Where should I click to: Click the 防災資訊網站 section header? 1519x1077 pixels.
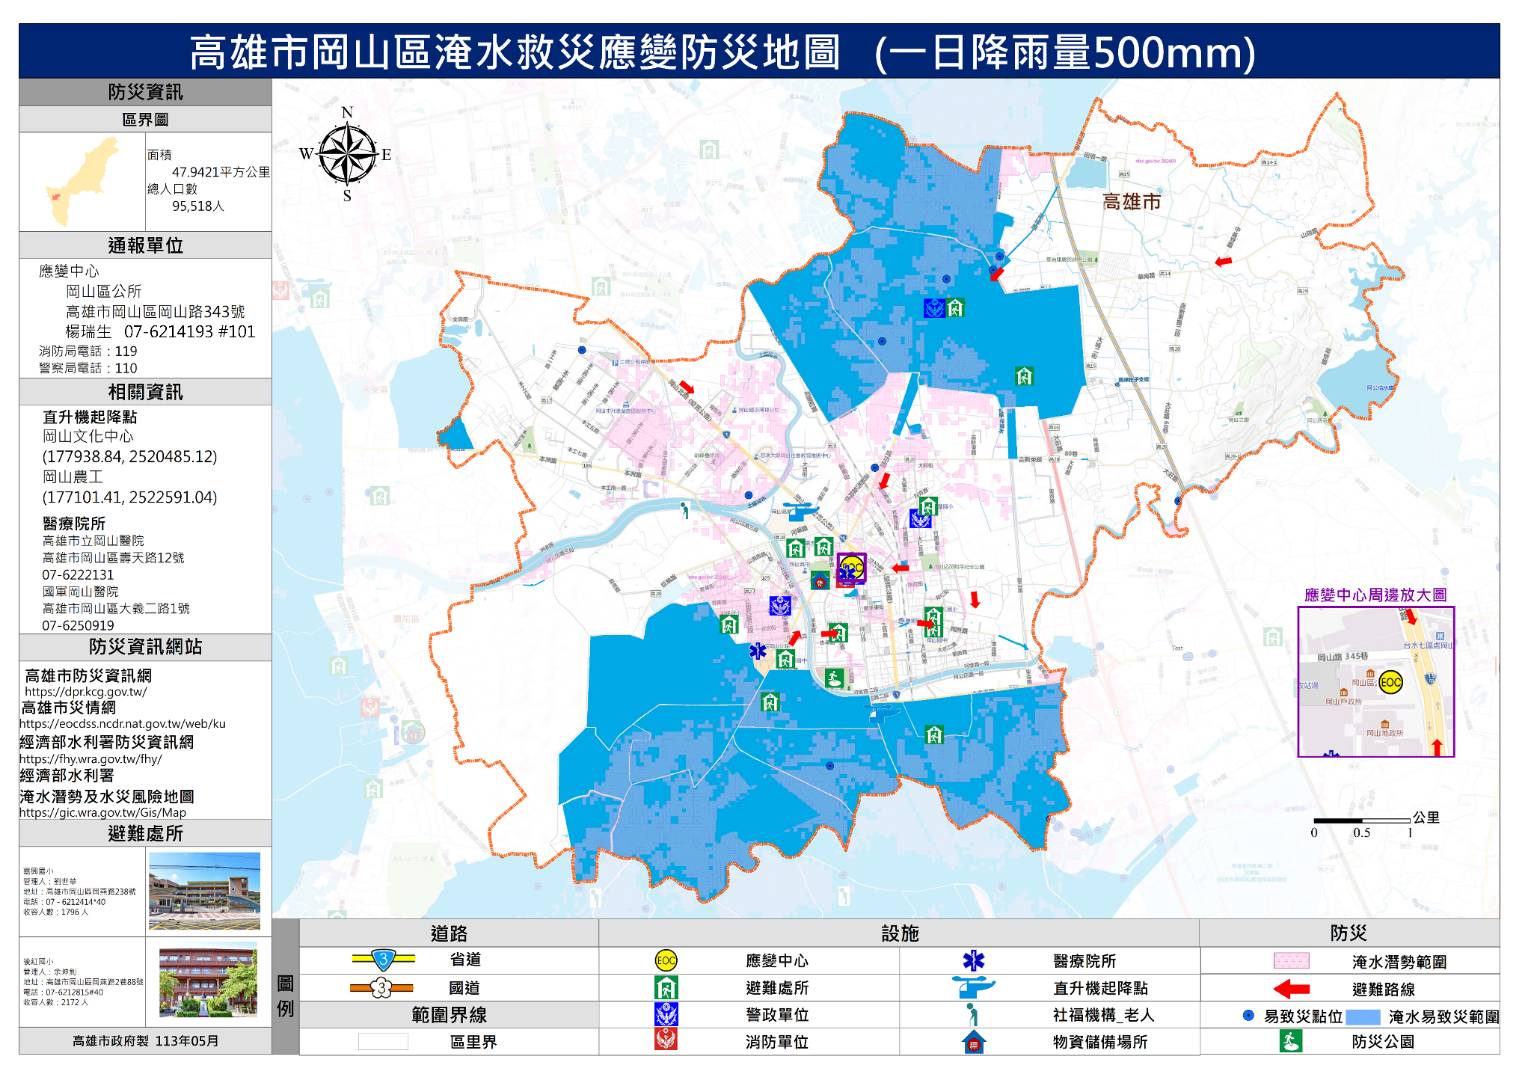click(x=145, y=647)
